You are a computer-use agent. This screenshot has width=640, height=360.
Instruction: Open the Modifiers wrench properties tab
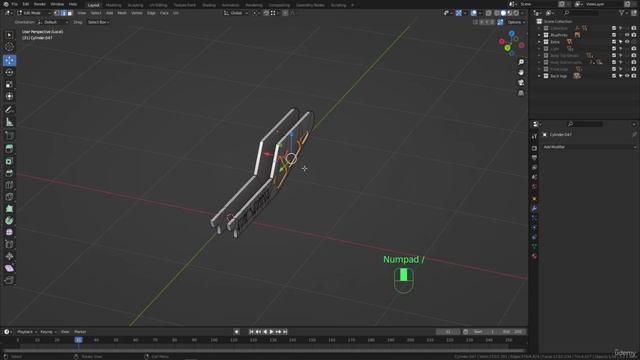pyautogui.click(x=534, y=208)
